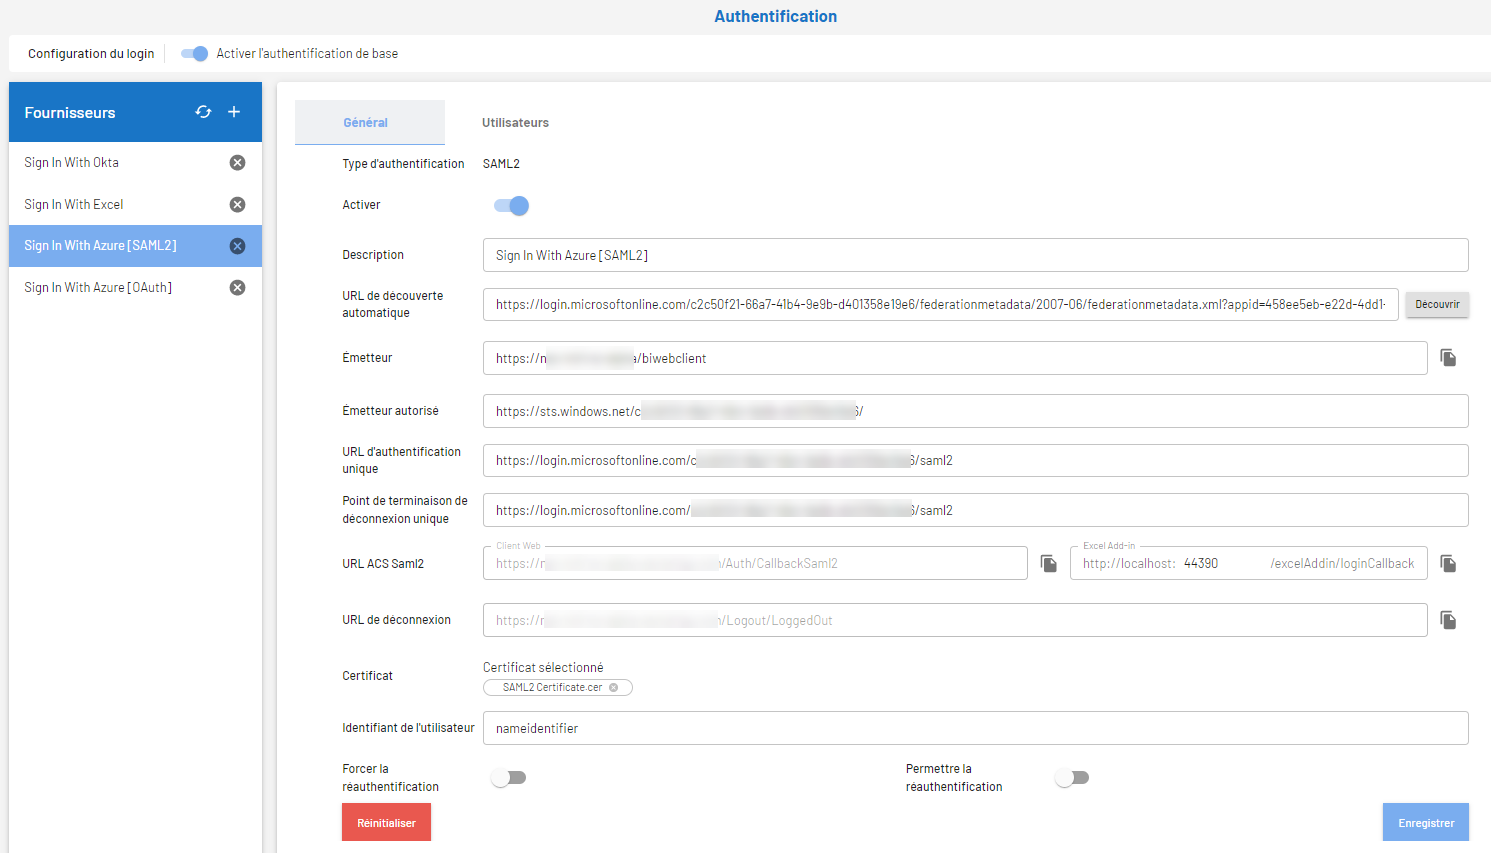Open the Général tab
The image size is (1491, 853).
click(x=369, y=122)
